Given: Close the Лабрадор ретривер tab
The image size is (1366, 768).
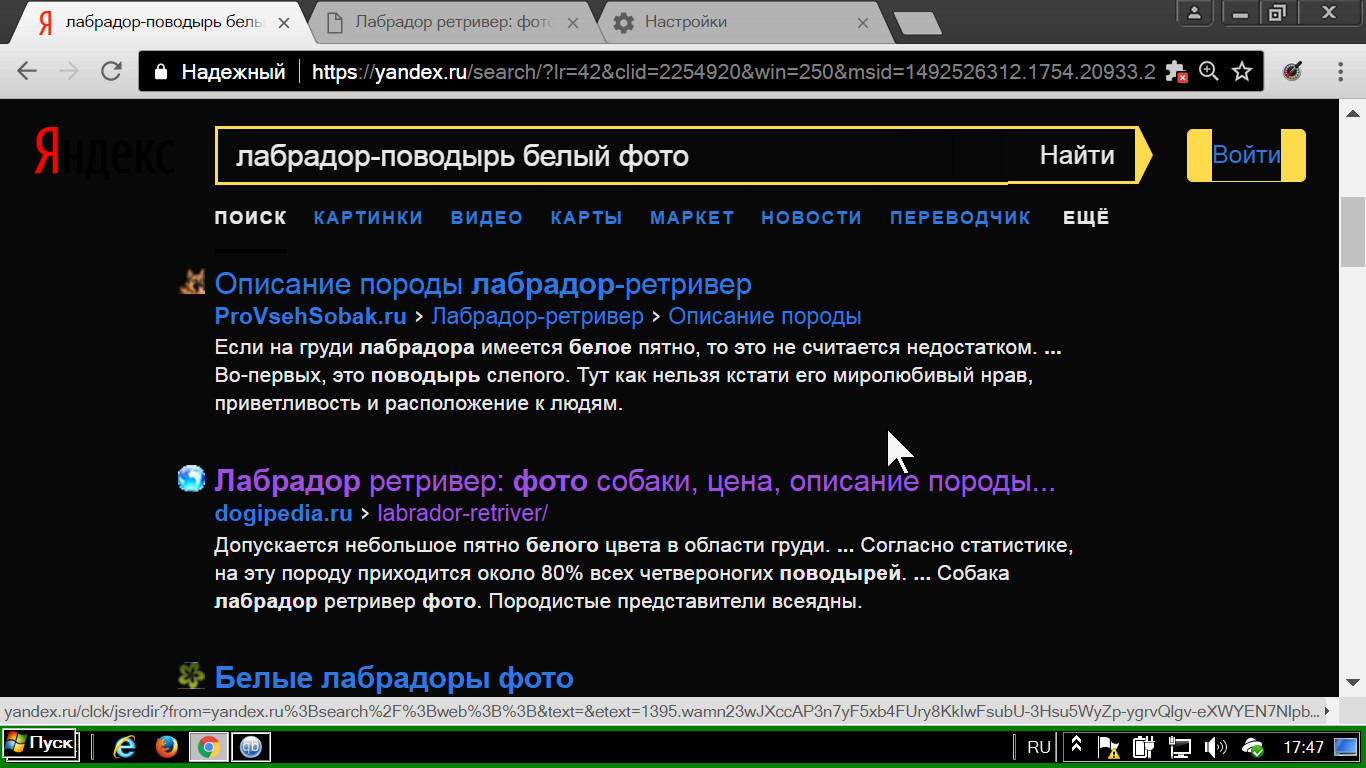Looking at the screenshot, I should point(573,22).
